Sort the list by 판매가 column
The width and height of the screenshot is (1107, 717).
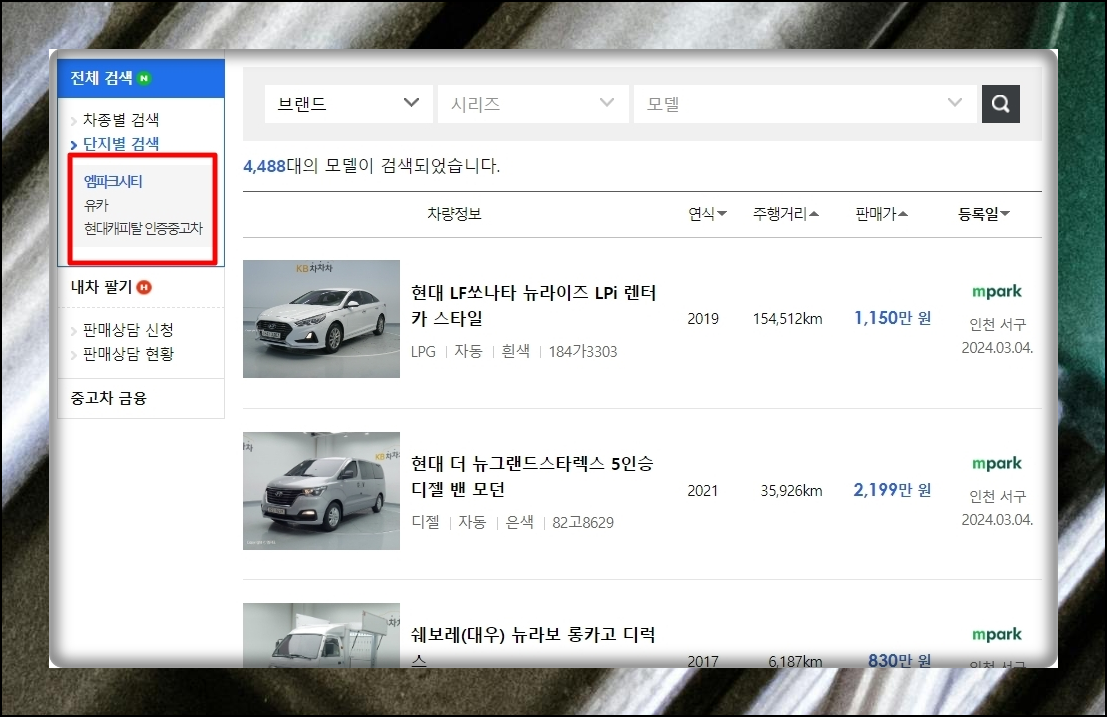point(882,214)
